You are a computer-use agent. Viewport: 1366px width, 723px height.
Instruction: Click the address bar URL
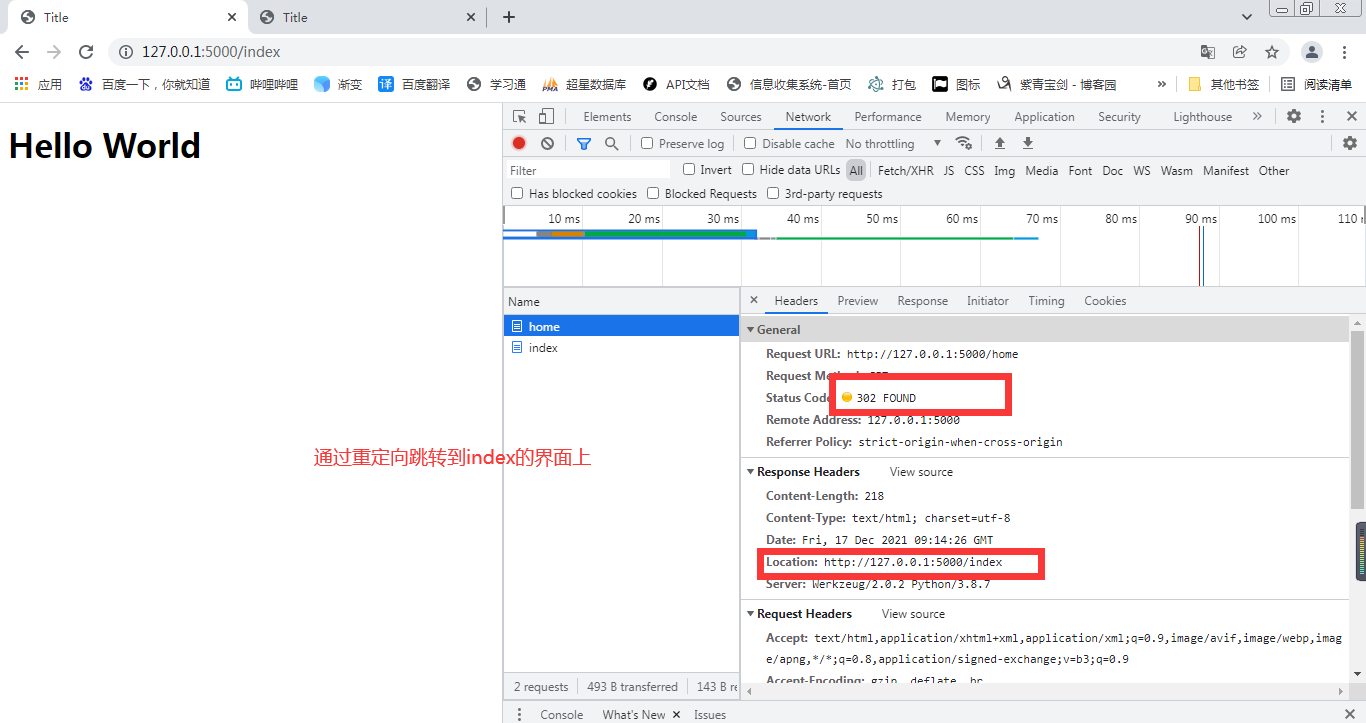(x=211, y=52)
